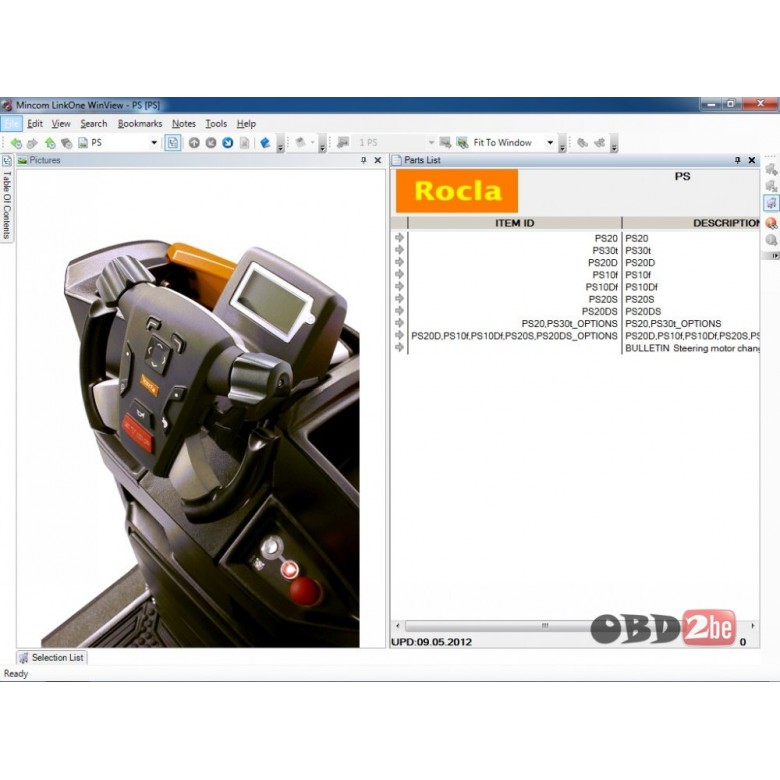The height and width of the screenshot is (780, 780).
Task: Click the green Back arrow in the toolbar
Action: pyautogui.click(x=16, y=143)
